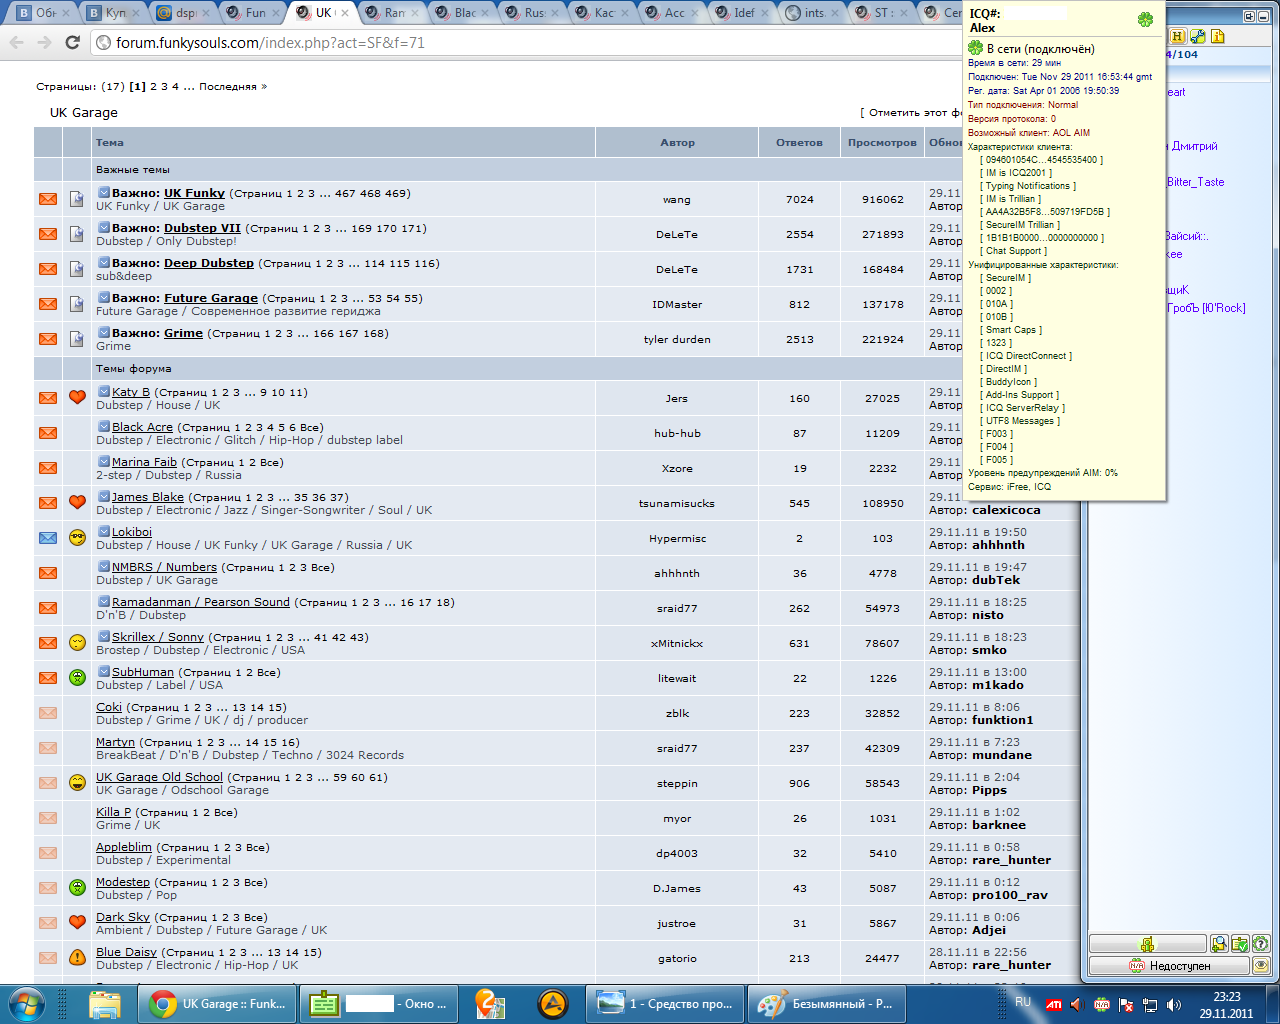This screenshot has width=1280, height=1024.
Task: Switch to the 'ints' browser tab
Action: 811,13
